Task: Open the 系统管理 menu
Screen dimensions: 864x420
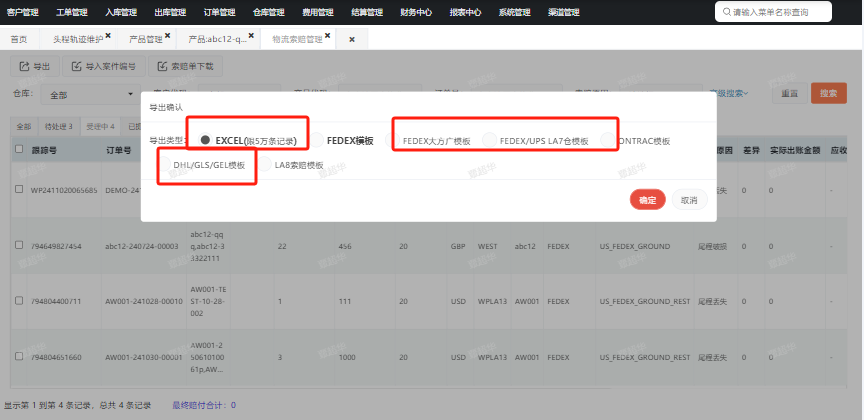Action: 515,12
